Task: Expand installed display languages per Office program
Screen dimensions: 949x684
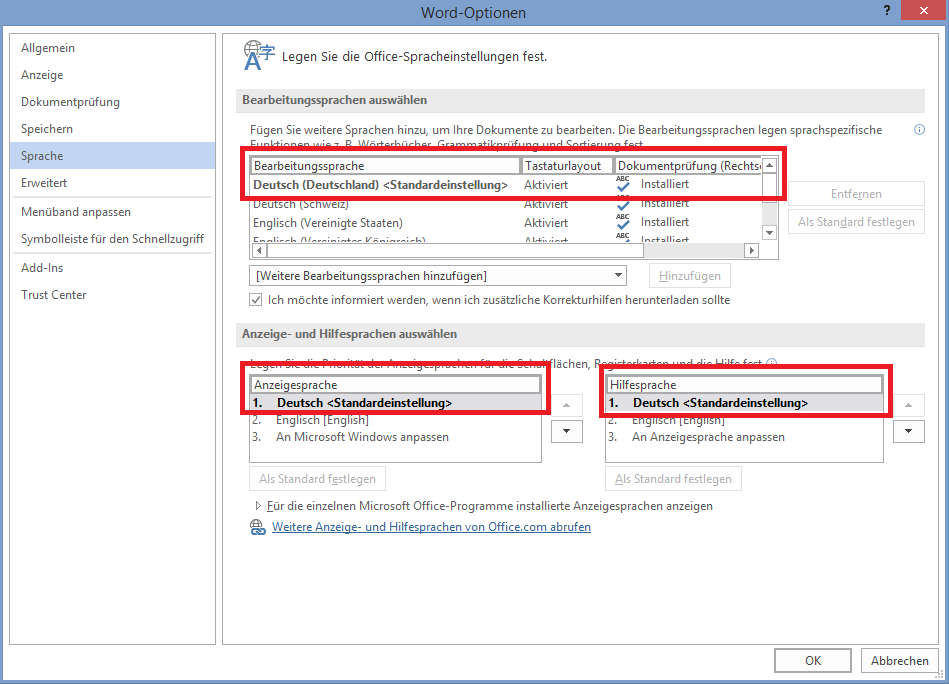Action: 258,506
